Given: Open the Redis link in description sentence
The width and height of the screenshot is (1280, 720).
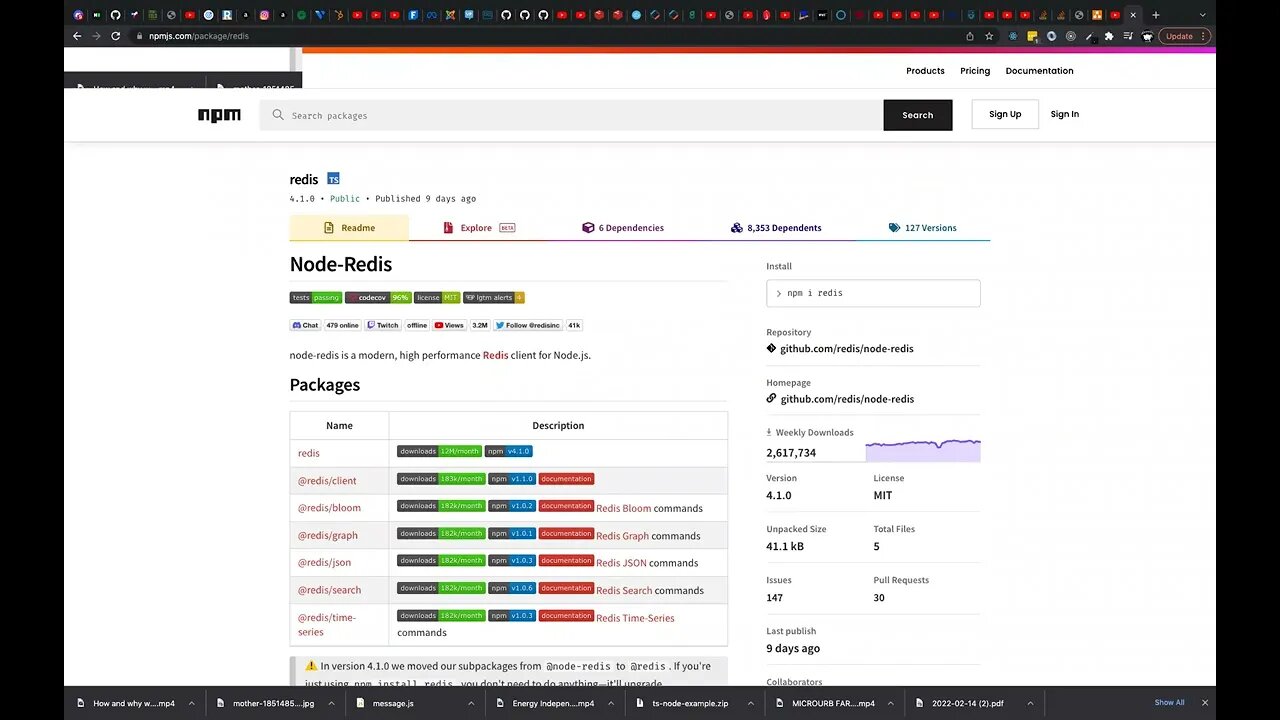Looking at the screenshot, I should 495,355.
